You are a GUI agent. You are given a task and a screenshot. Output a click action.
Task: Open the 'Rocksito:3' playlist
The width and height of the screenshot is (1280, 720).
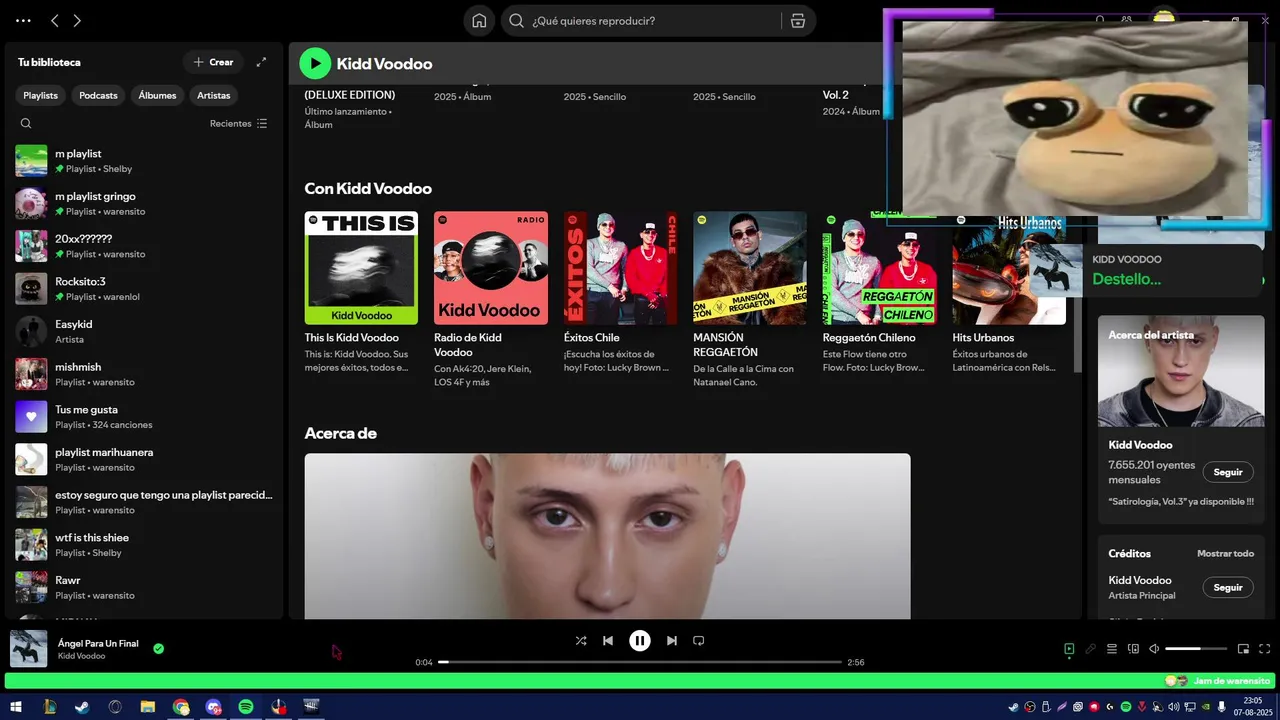144,289
